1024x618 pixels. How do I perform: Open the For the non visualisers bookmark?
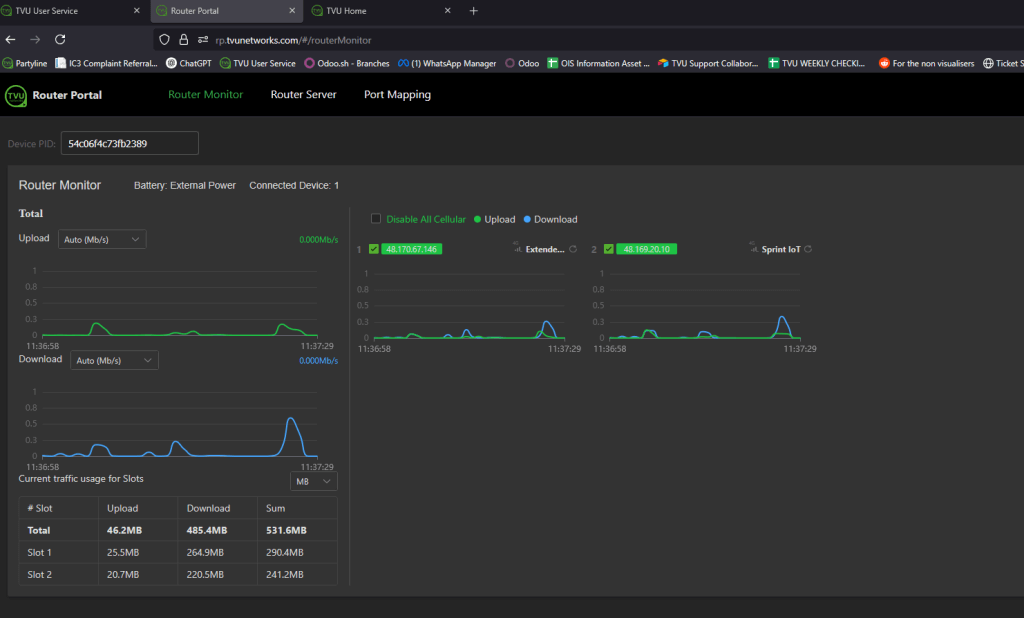[x=926, y=63]
